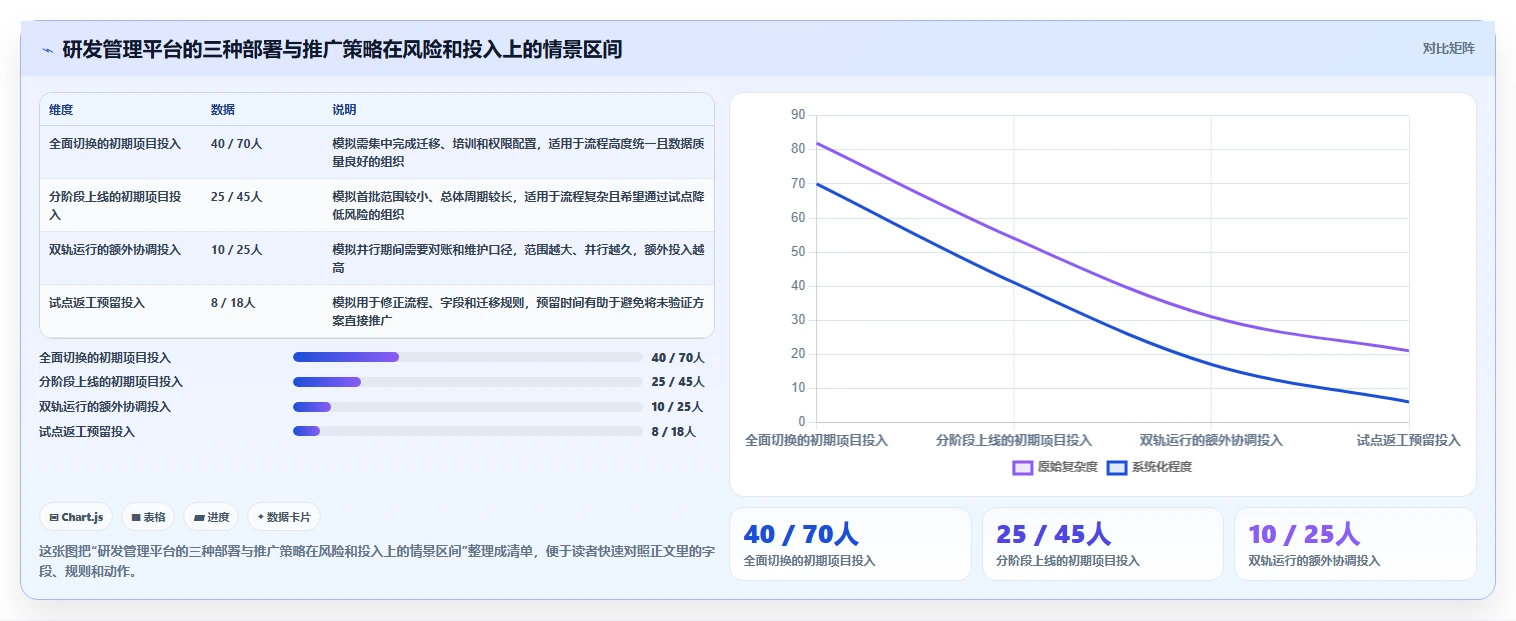Click the 8 / 18人 table value

233,303
